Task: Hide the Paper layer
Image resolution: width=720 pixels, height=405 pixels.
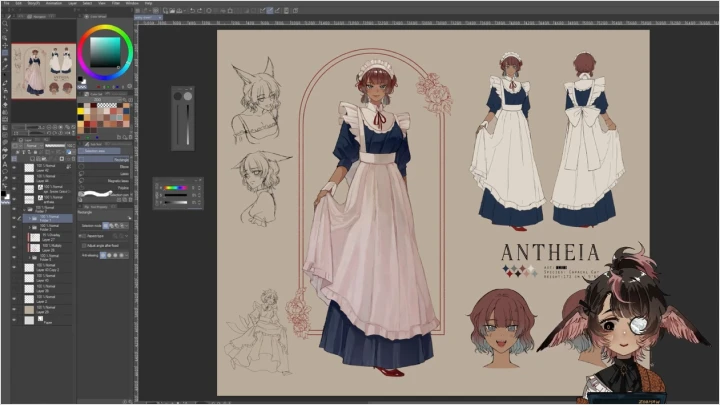Action: [14, 319]
